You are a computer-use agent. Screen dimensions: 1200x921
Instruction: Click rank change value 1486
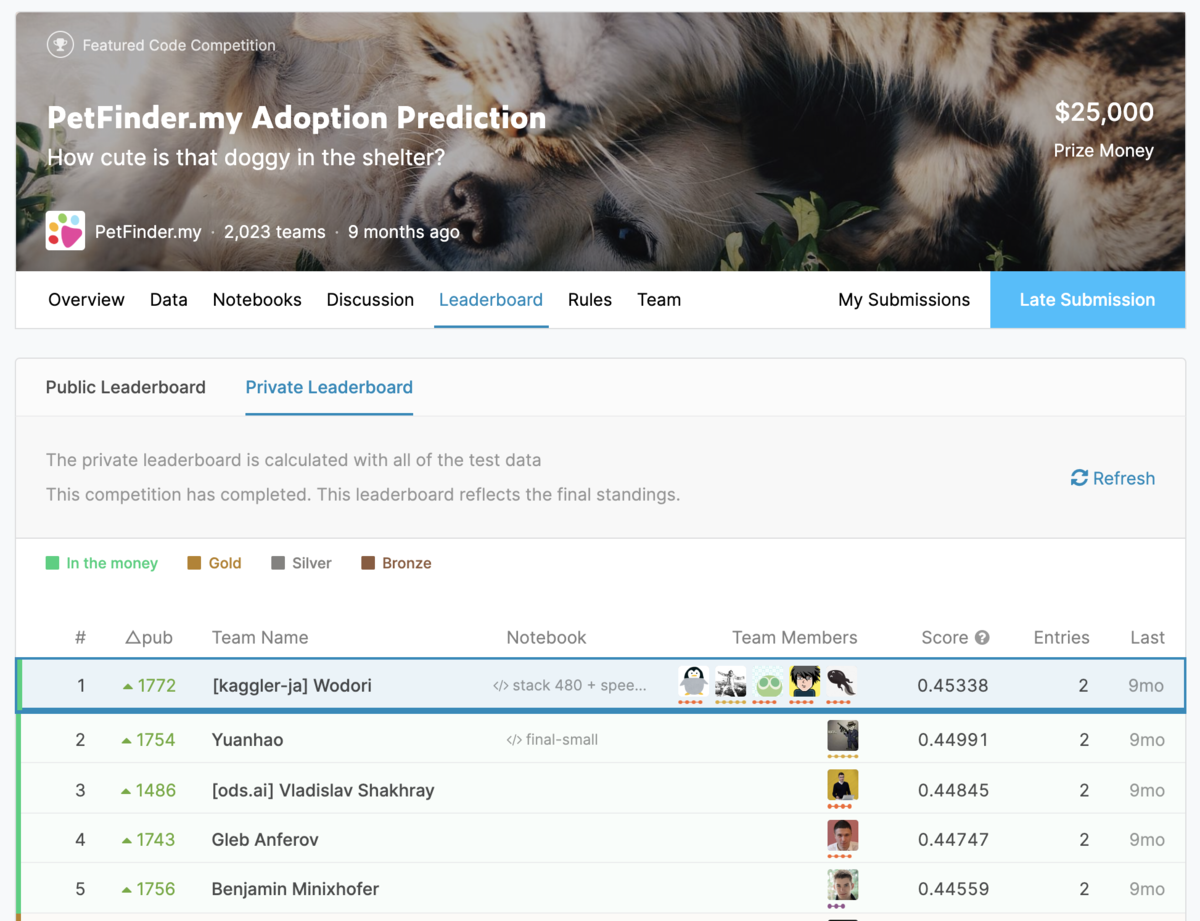[157, 790]
